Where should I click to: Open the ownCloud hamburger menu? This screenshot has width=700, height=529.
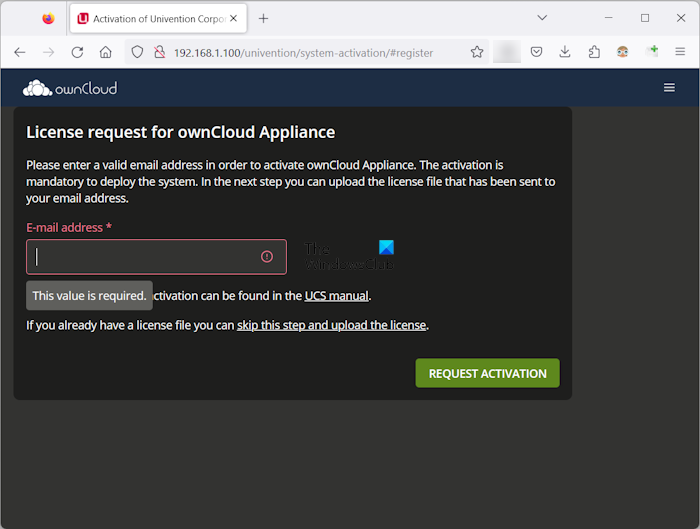tap(669, 88)
